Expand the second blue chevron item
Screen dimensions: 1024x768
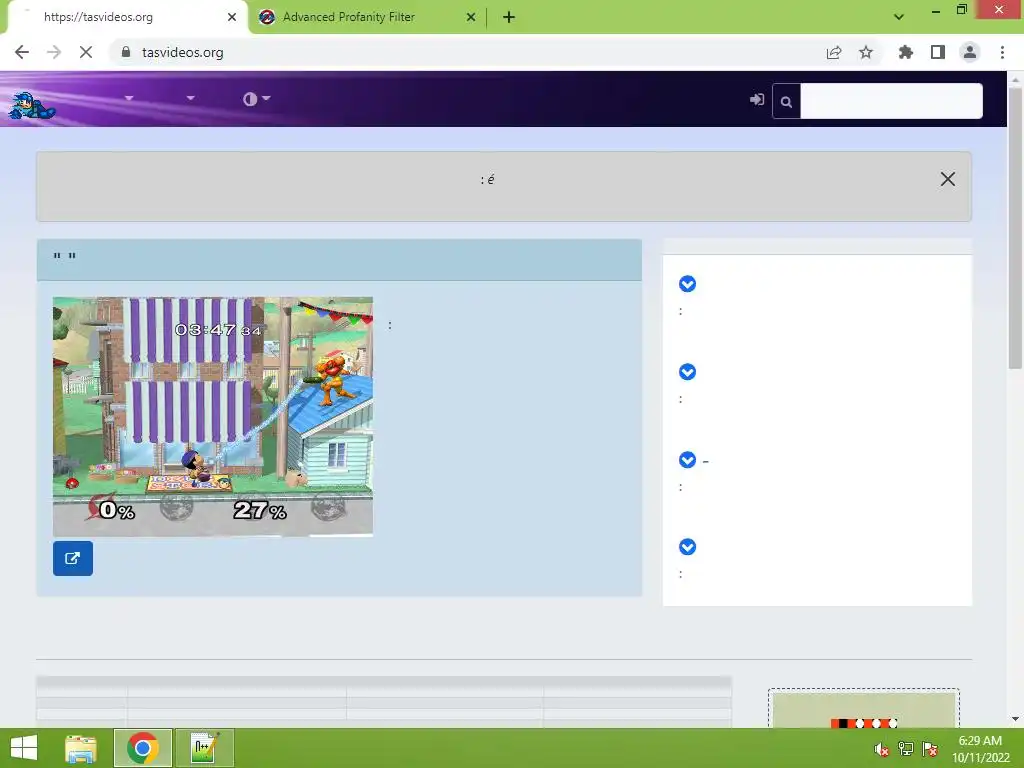(687, 372)
